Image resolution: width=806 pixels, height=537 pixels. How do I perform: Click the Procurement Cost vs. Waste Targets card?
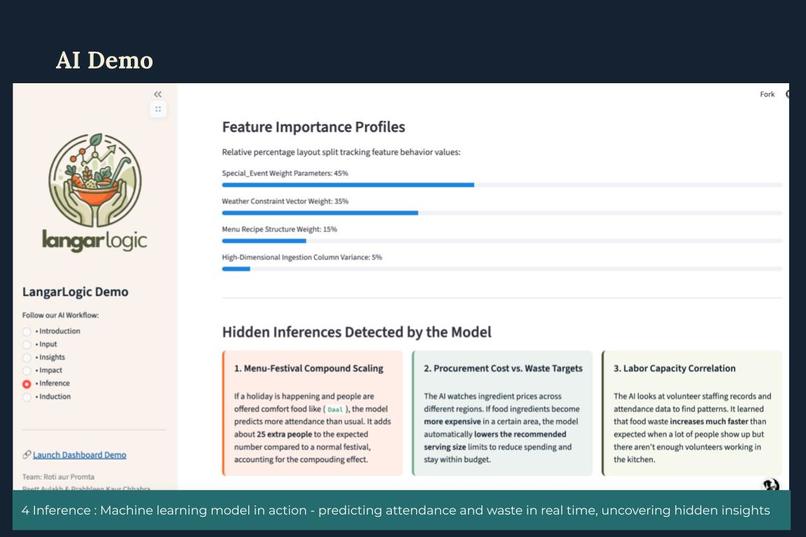pos(502,413)
